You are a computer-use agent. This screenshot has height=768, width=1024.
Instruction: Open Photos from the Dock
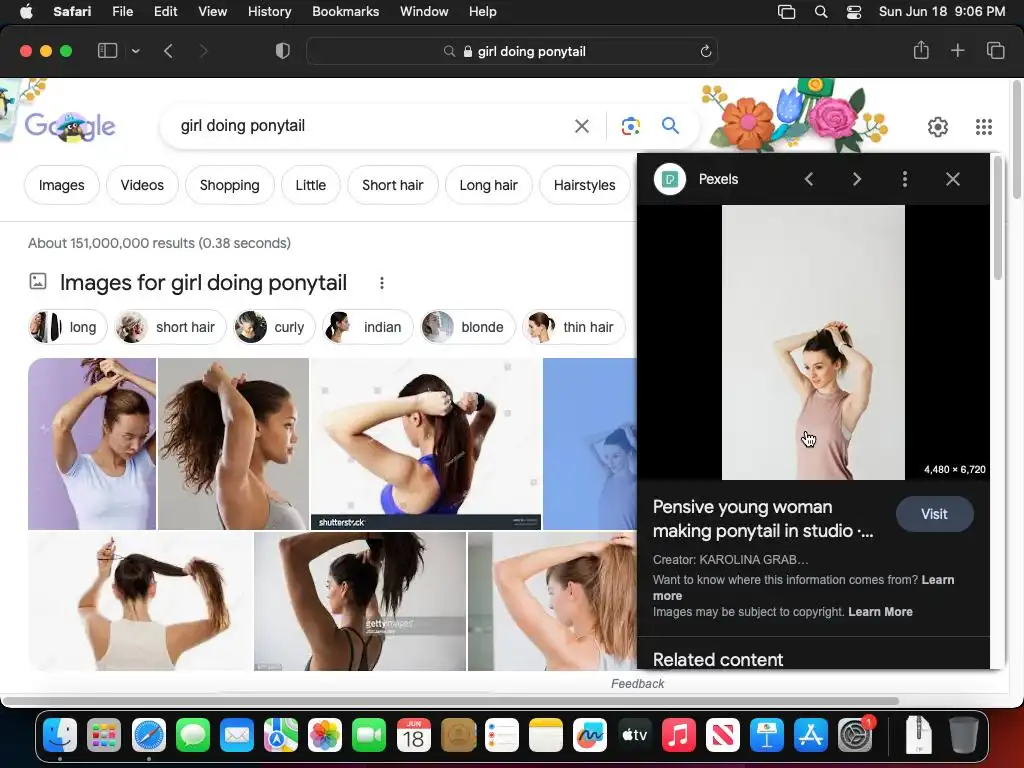pos(325,736)
